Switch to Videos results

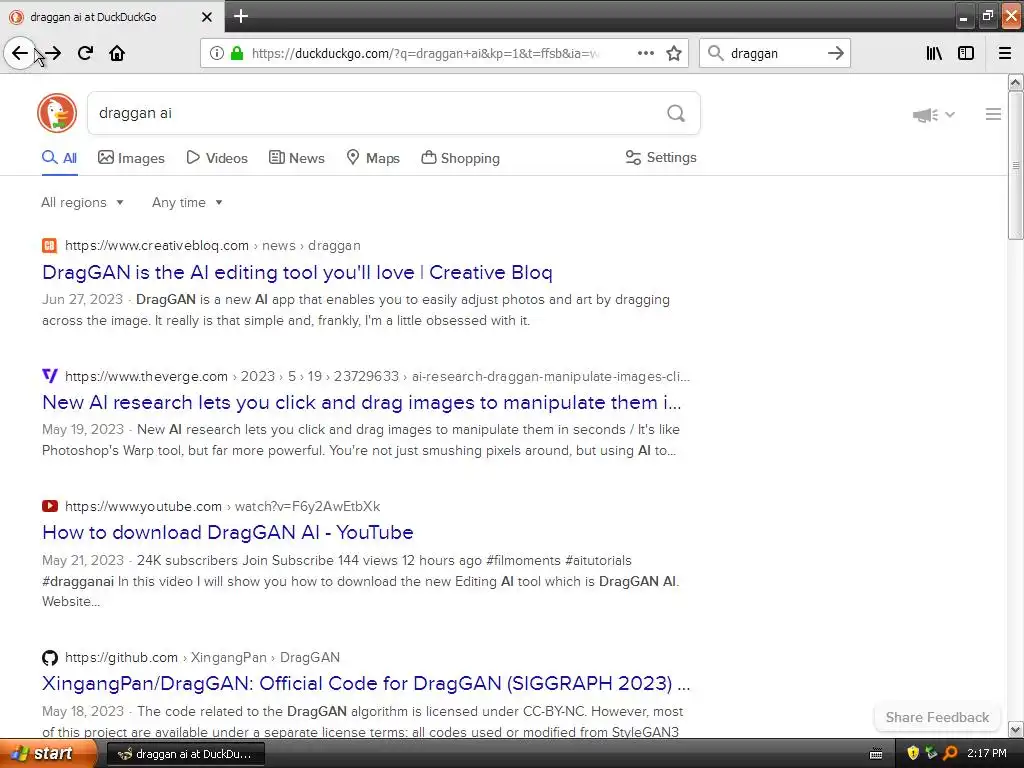pyautogui.click(x=217, y=158)
